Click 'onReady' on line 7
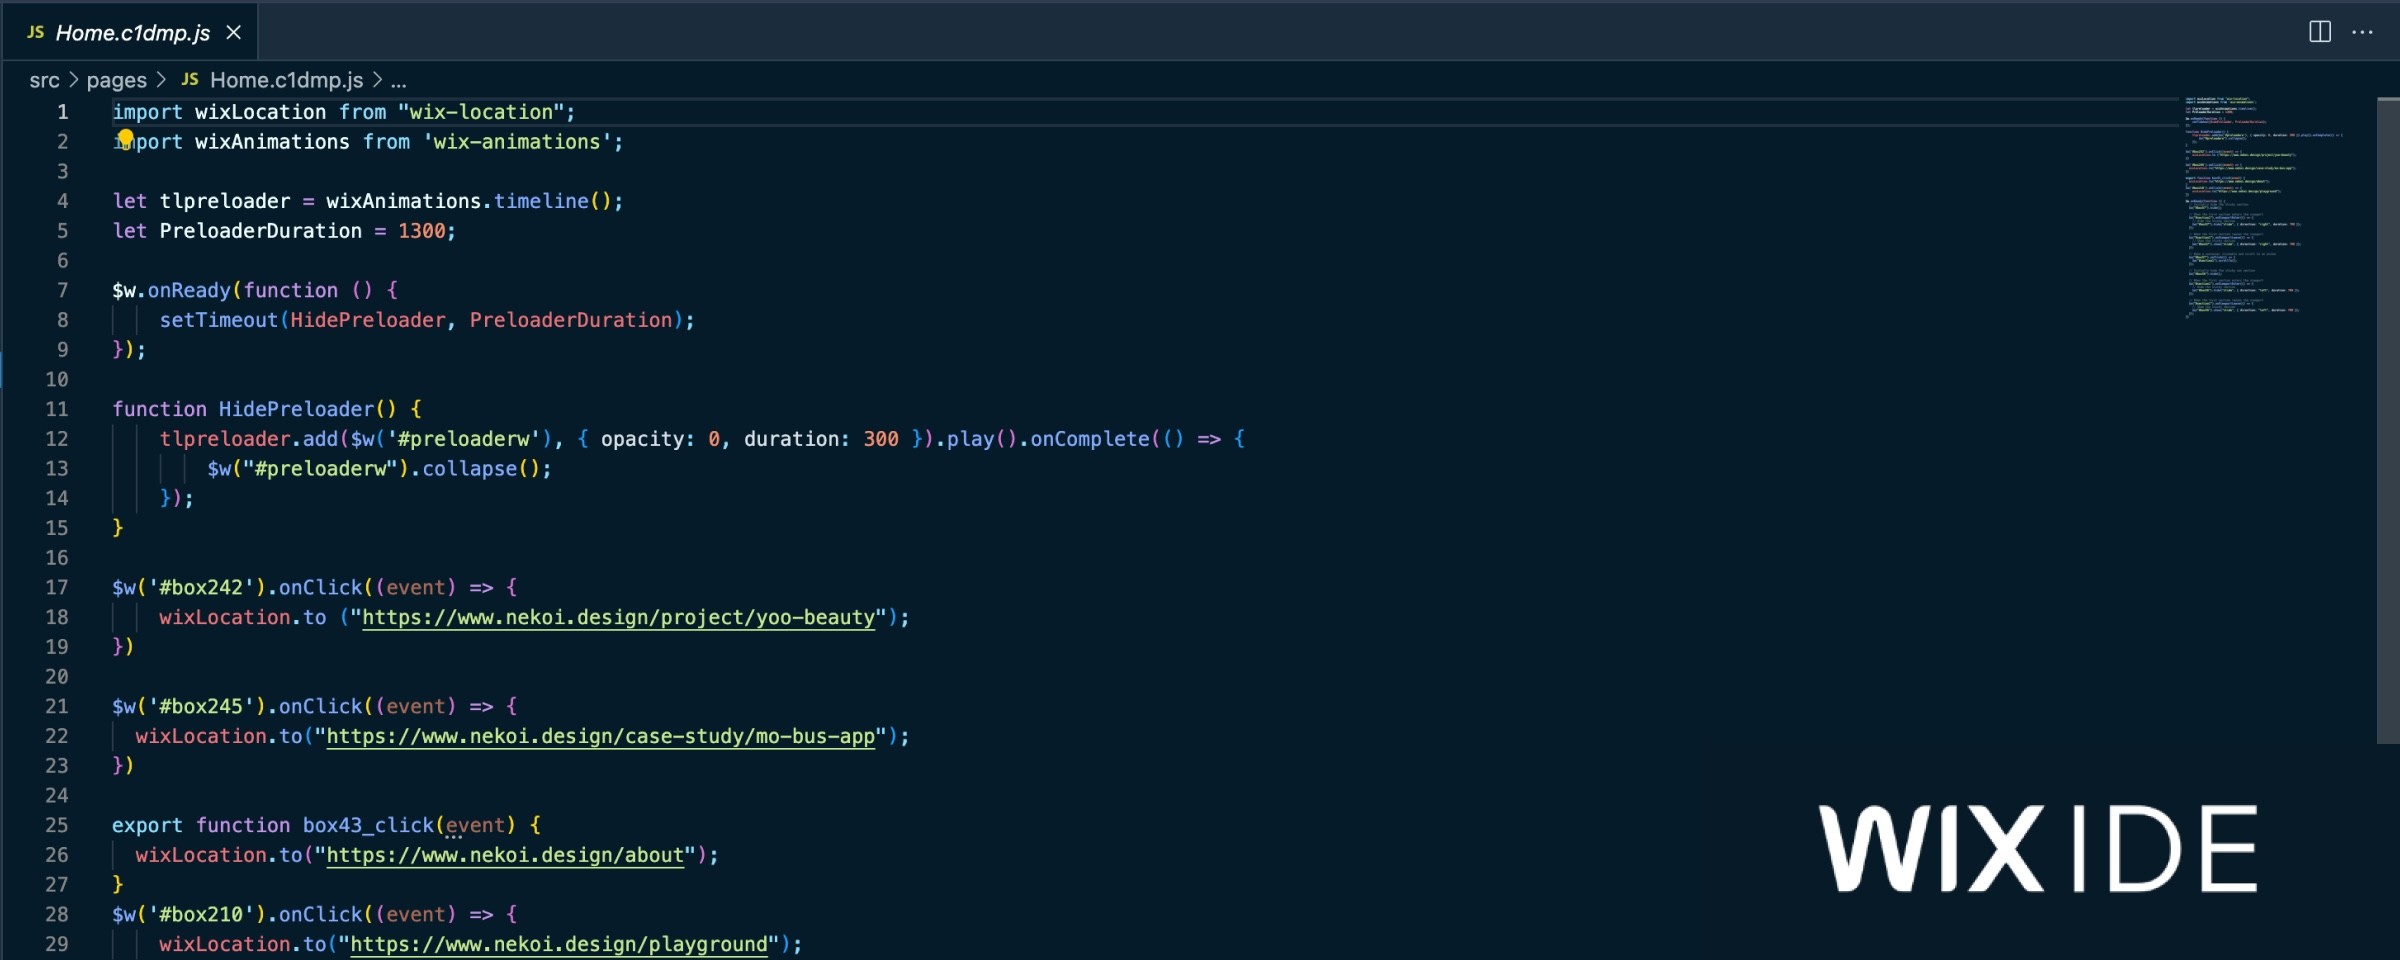This screenshot has width=2400, height=960. click(x=189, y=290)
